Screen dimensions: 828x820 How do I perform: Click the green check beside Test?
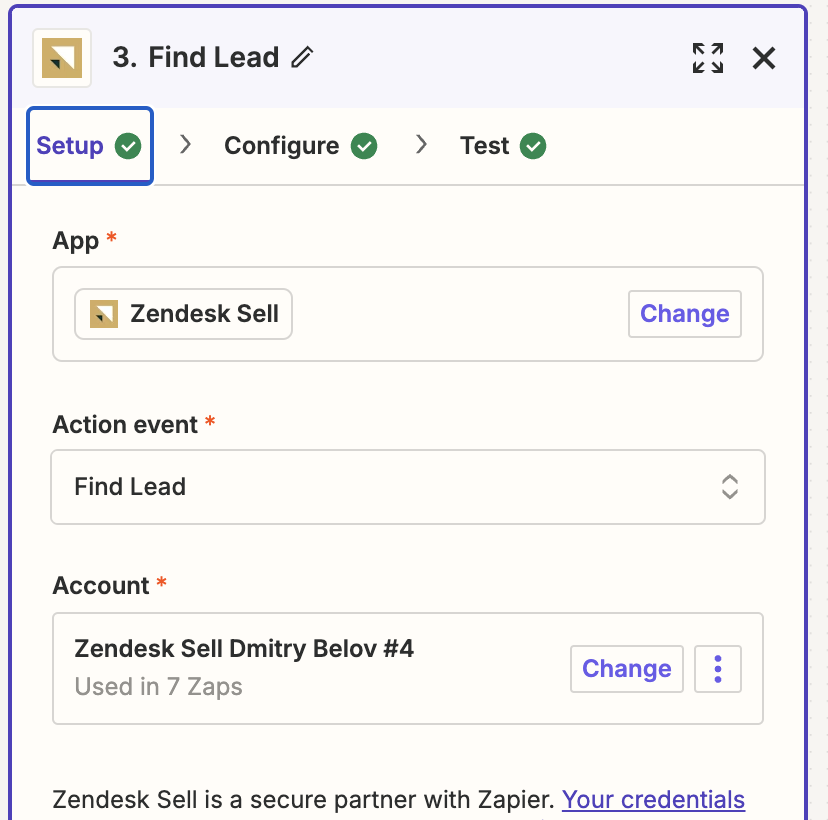(x=533, y=146)
